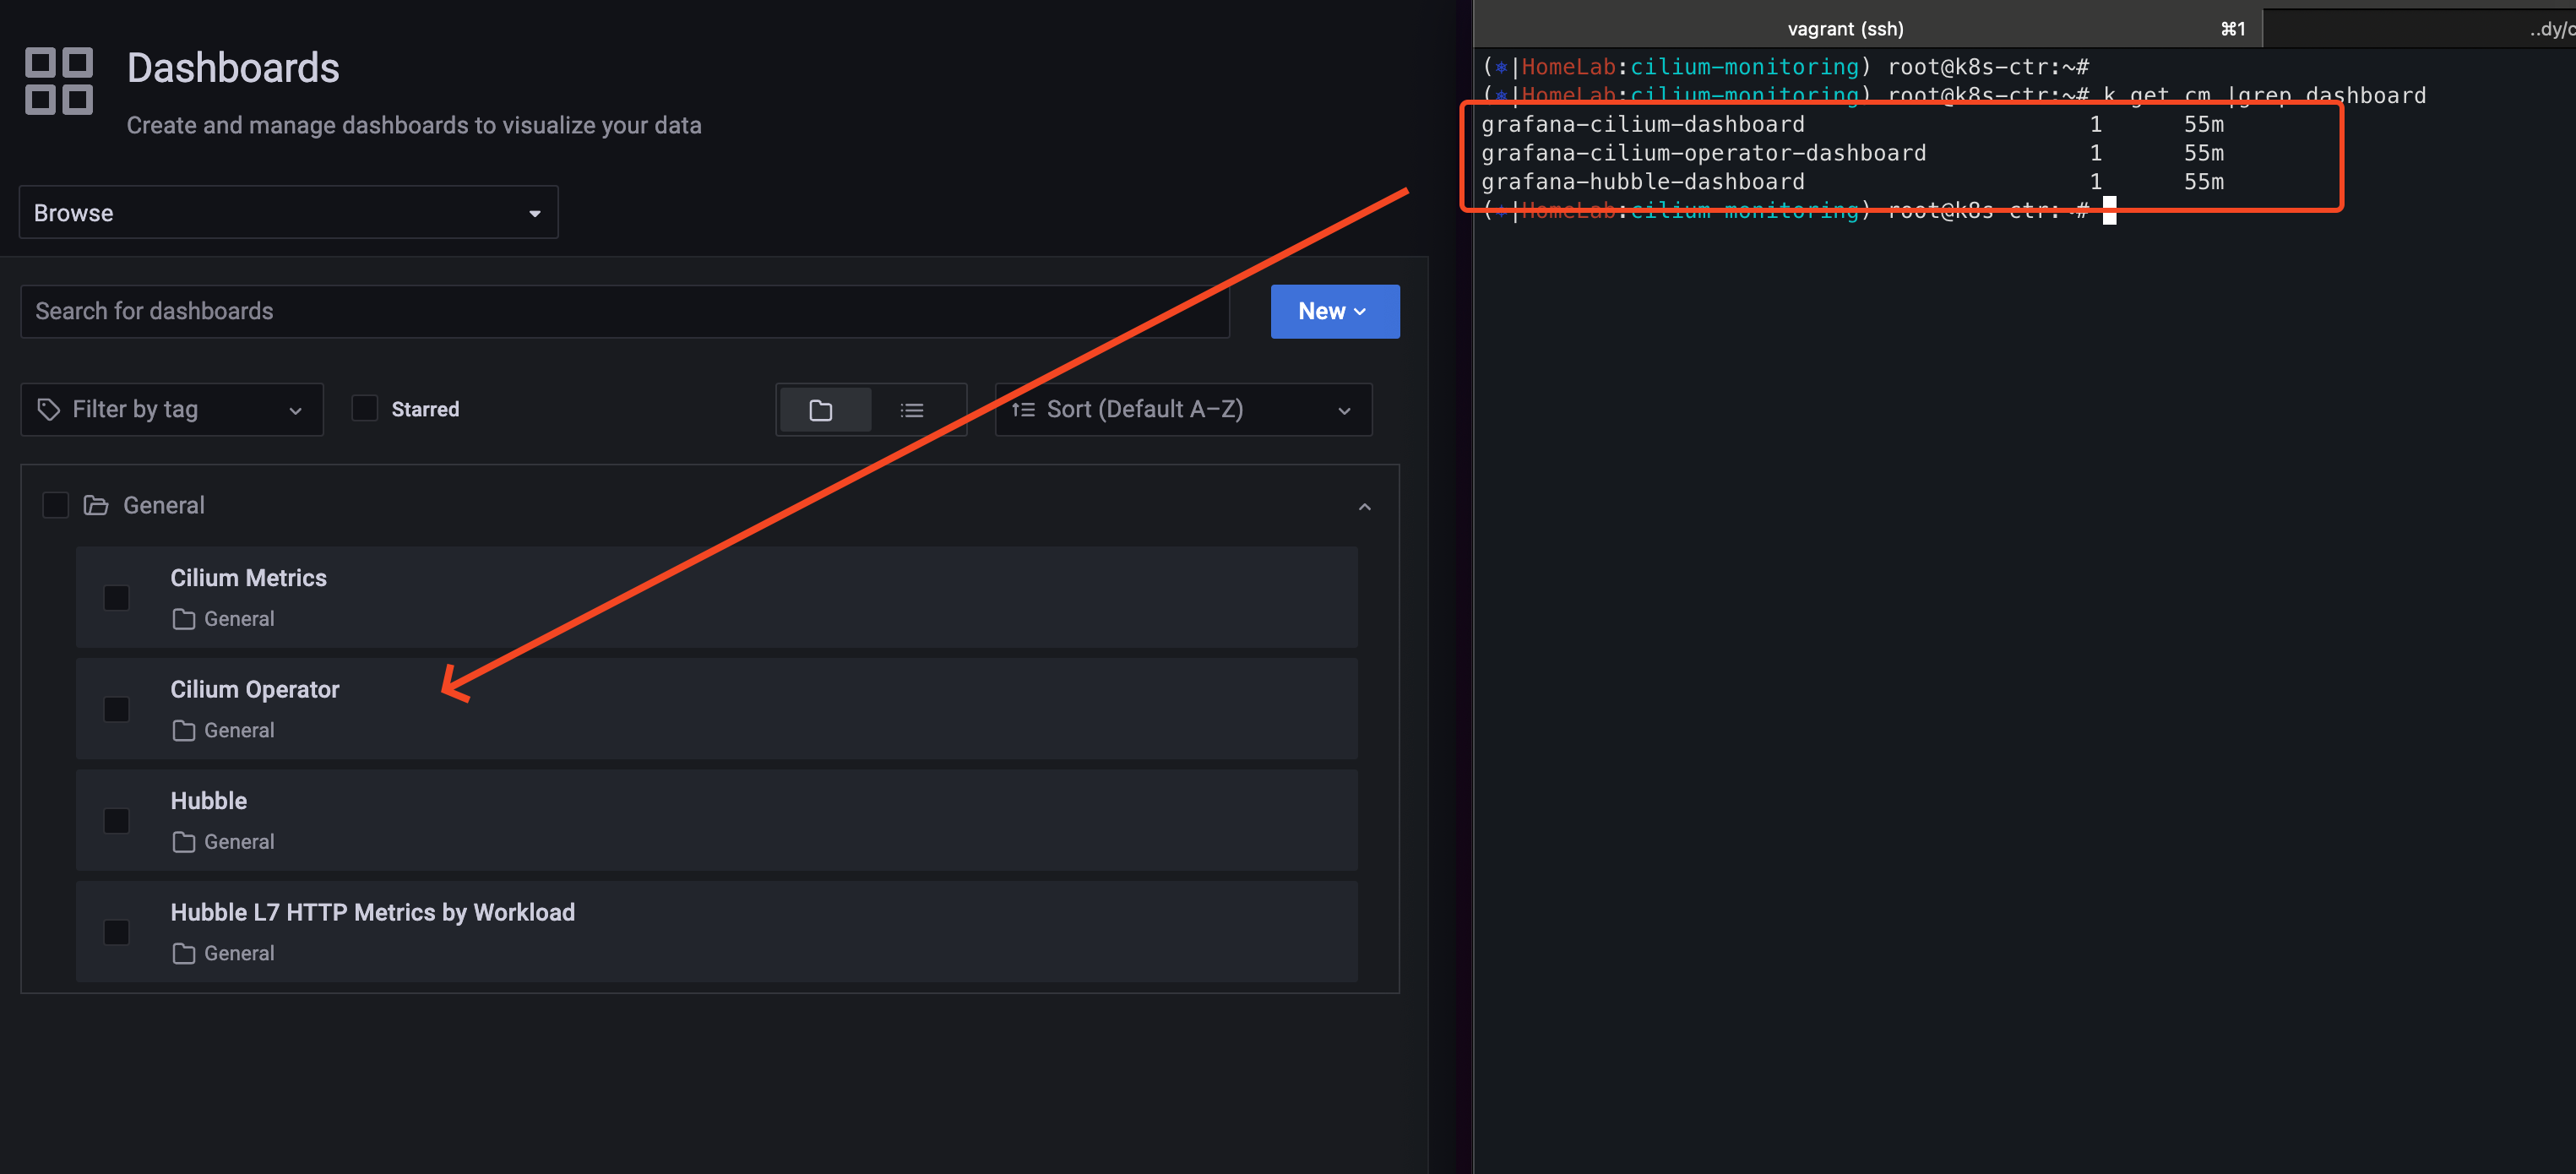Click the tag icon in Filter by tag

tap(48, 409)
